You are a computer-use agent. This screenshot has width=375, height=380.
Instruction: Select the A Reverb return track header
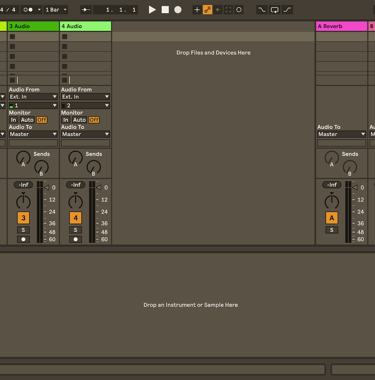[x=342, y=26]
